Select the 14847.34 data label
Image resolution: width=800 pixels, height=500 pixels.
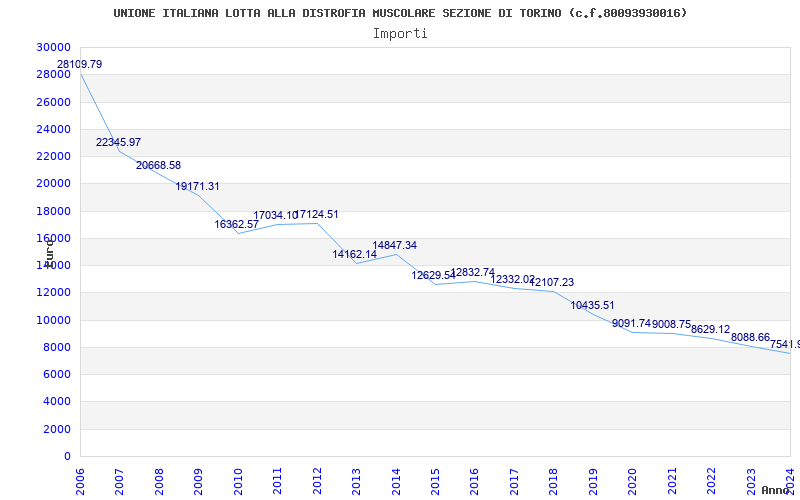tap(394, 245)
